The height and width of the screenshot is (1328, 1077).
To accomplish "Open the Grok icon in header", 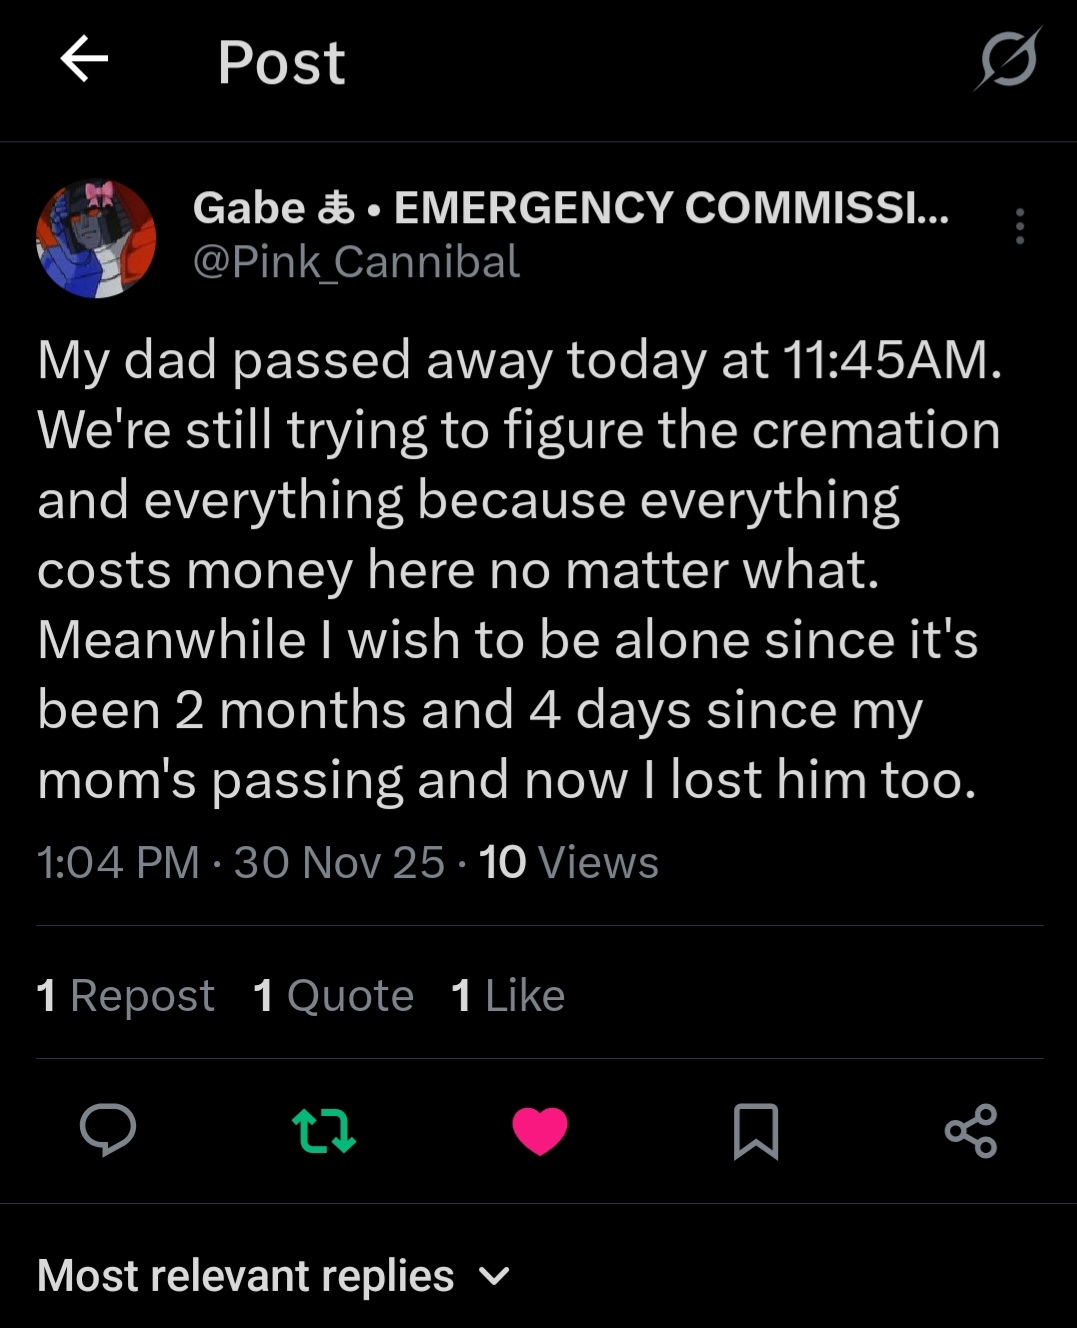I will 1008,60.
